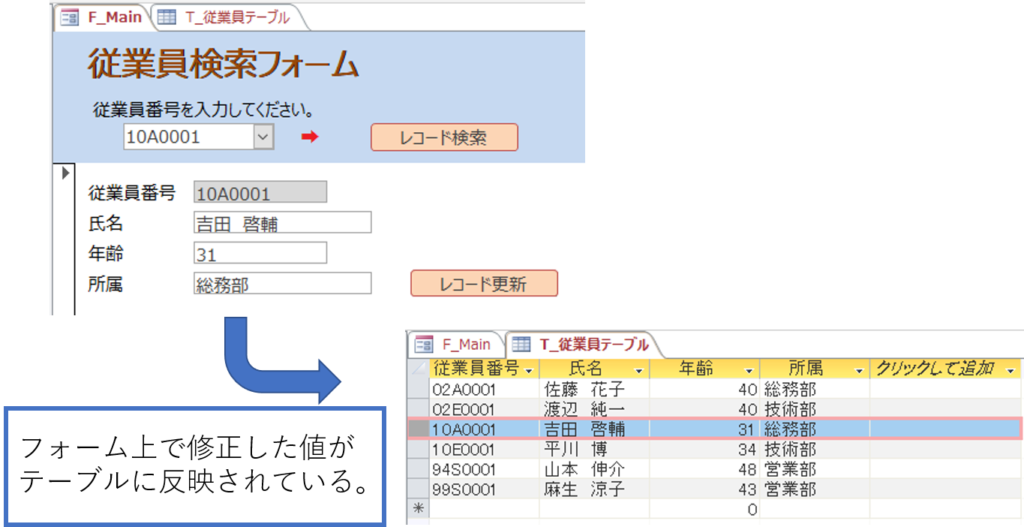Click name cell 吉田 啓輔 in table

click(594, 429)
